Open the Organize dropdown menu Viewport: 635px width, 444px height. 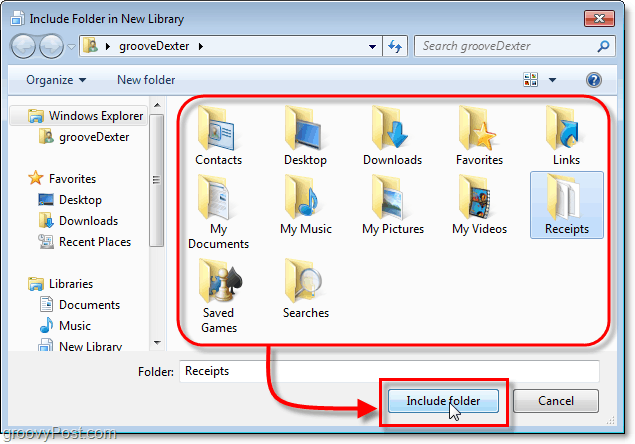(56, 80)
